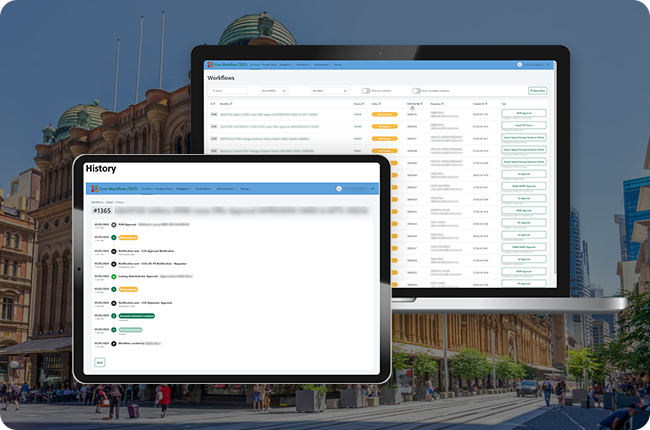Click user avatar icon in tablet header
Image resolution: width=650 pixels, height=430 pixels.
(339, 189)
